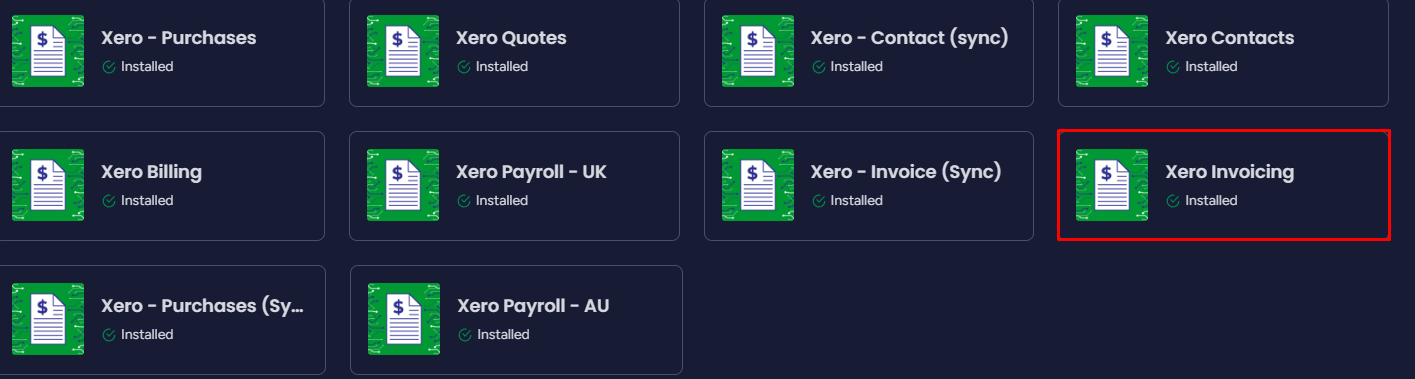1415x379 pixels.
Task: Click the installed checkmark under Xero Billing
Action: tap(109, 201)
